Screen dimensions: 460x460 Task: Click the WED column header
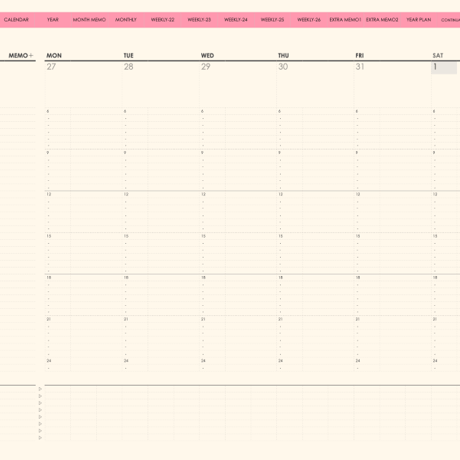207,56
